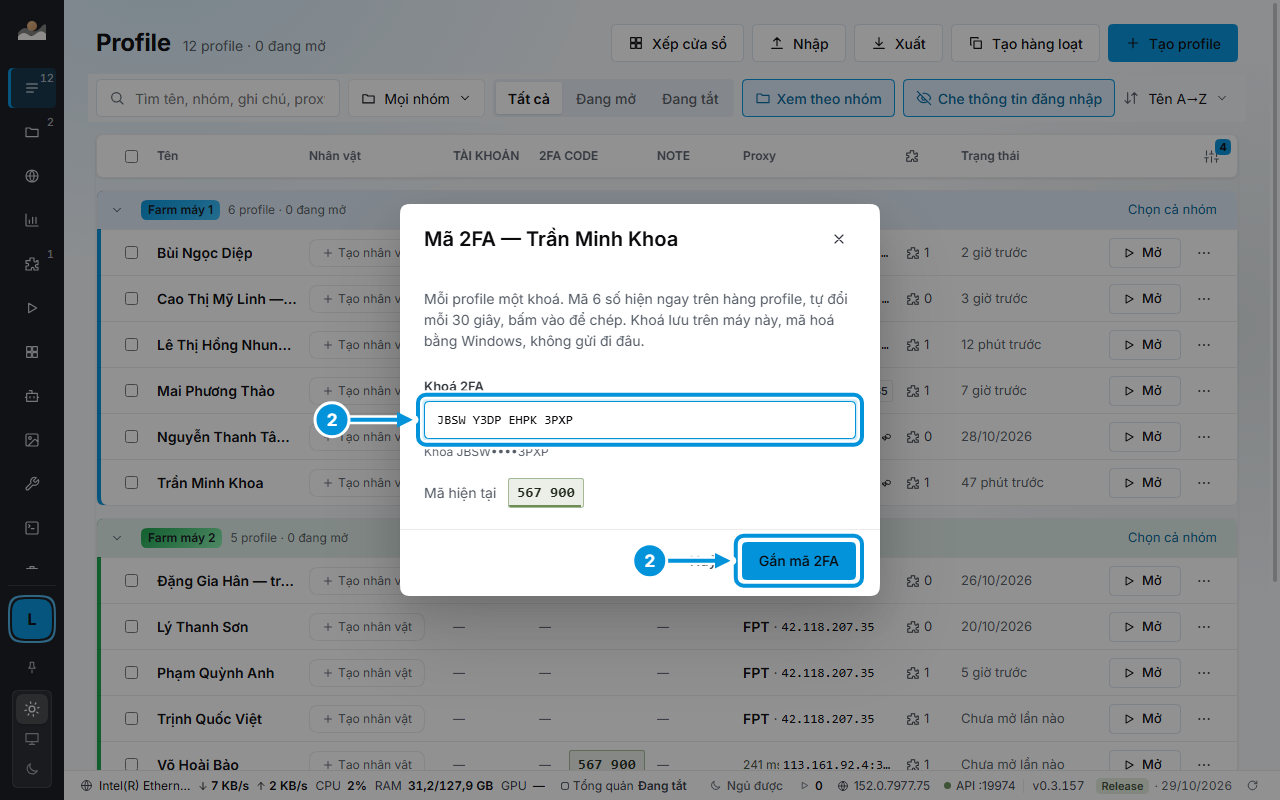This screenshot has width=1280, height=800.
Task: Open the bar chart statistics sidebar icon
Action: 32,220
